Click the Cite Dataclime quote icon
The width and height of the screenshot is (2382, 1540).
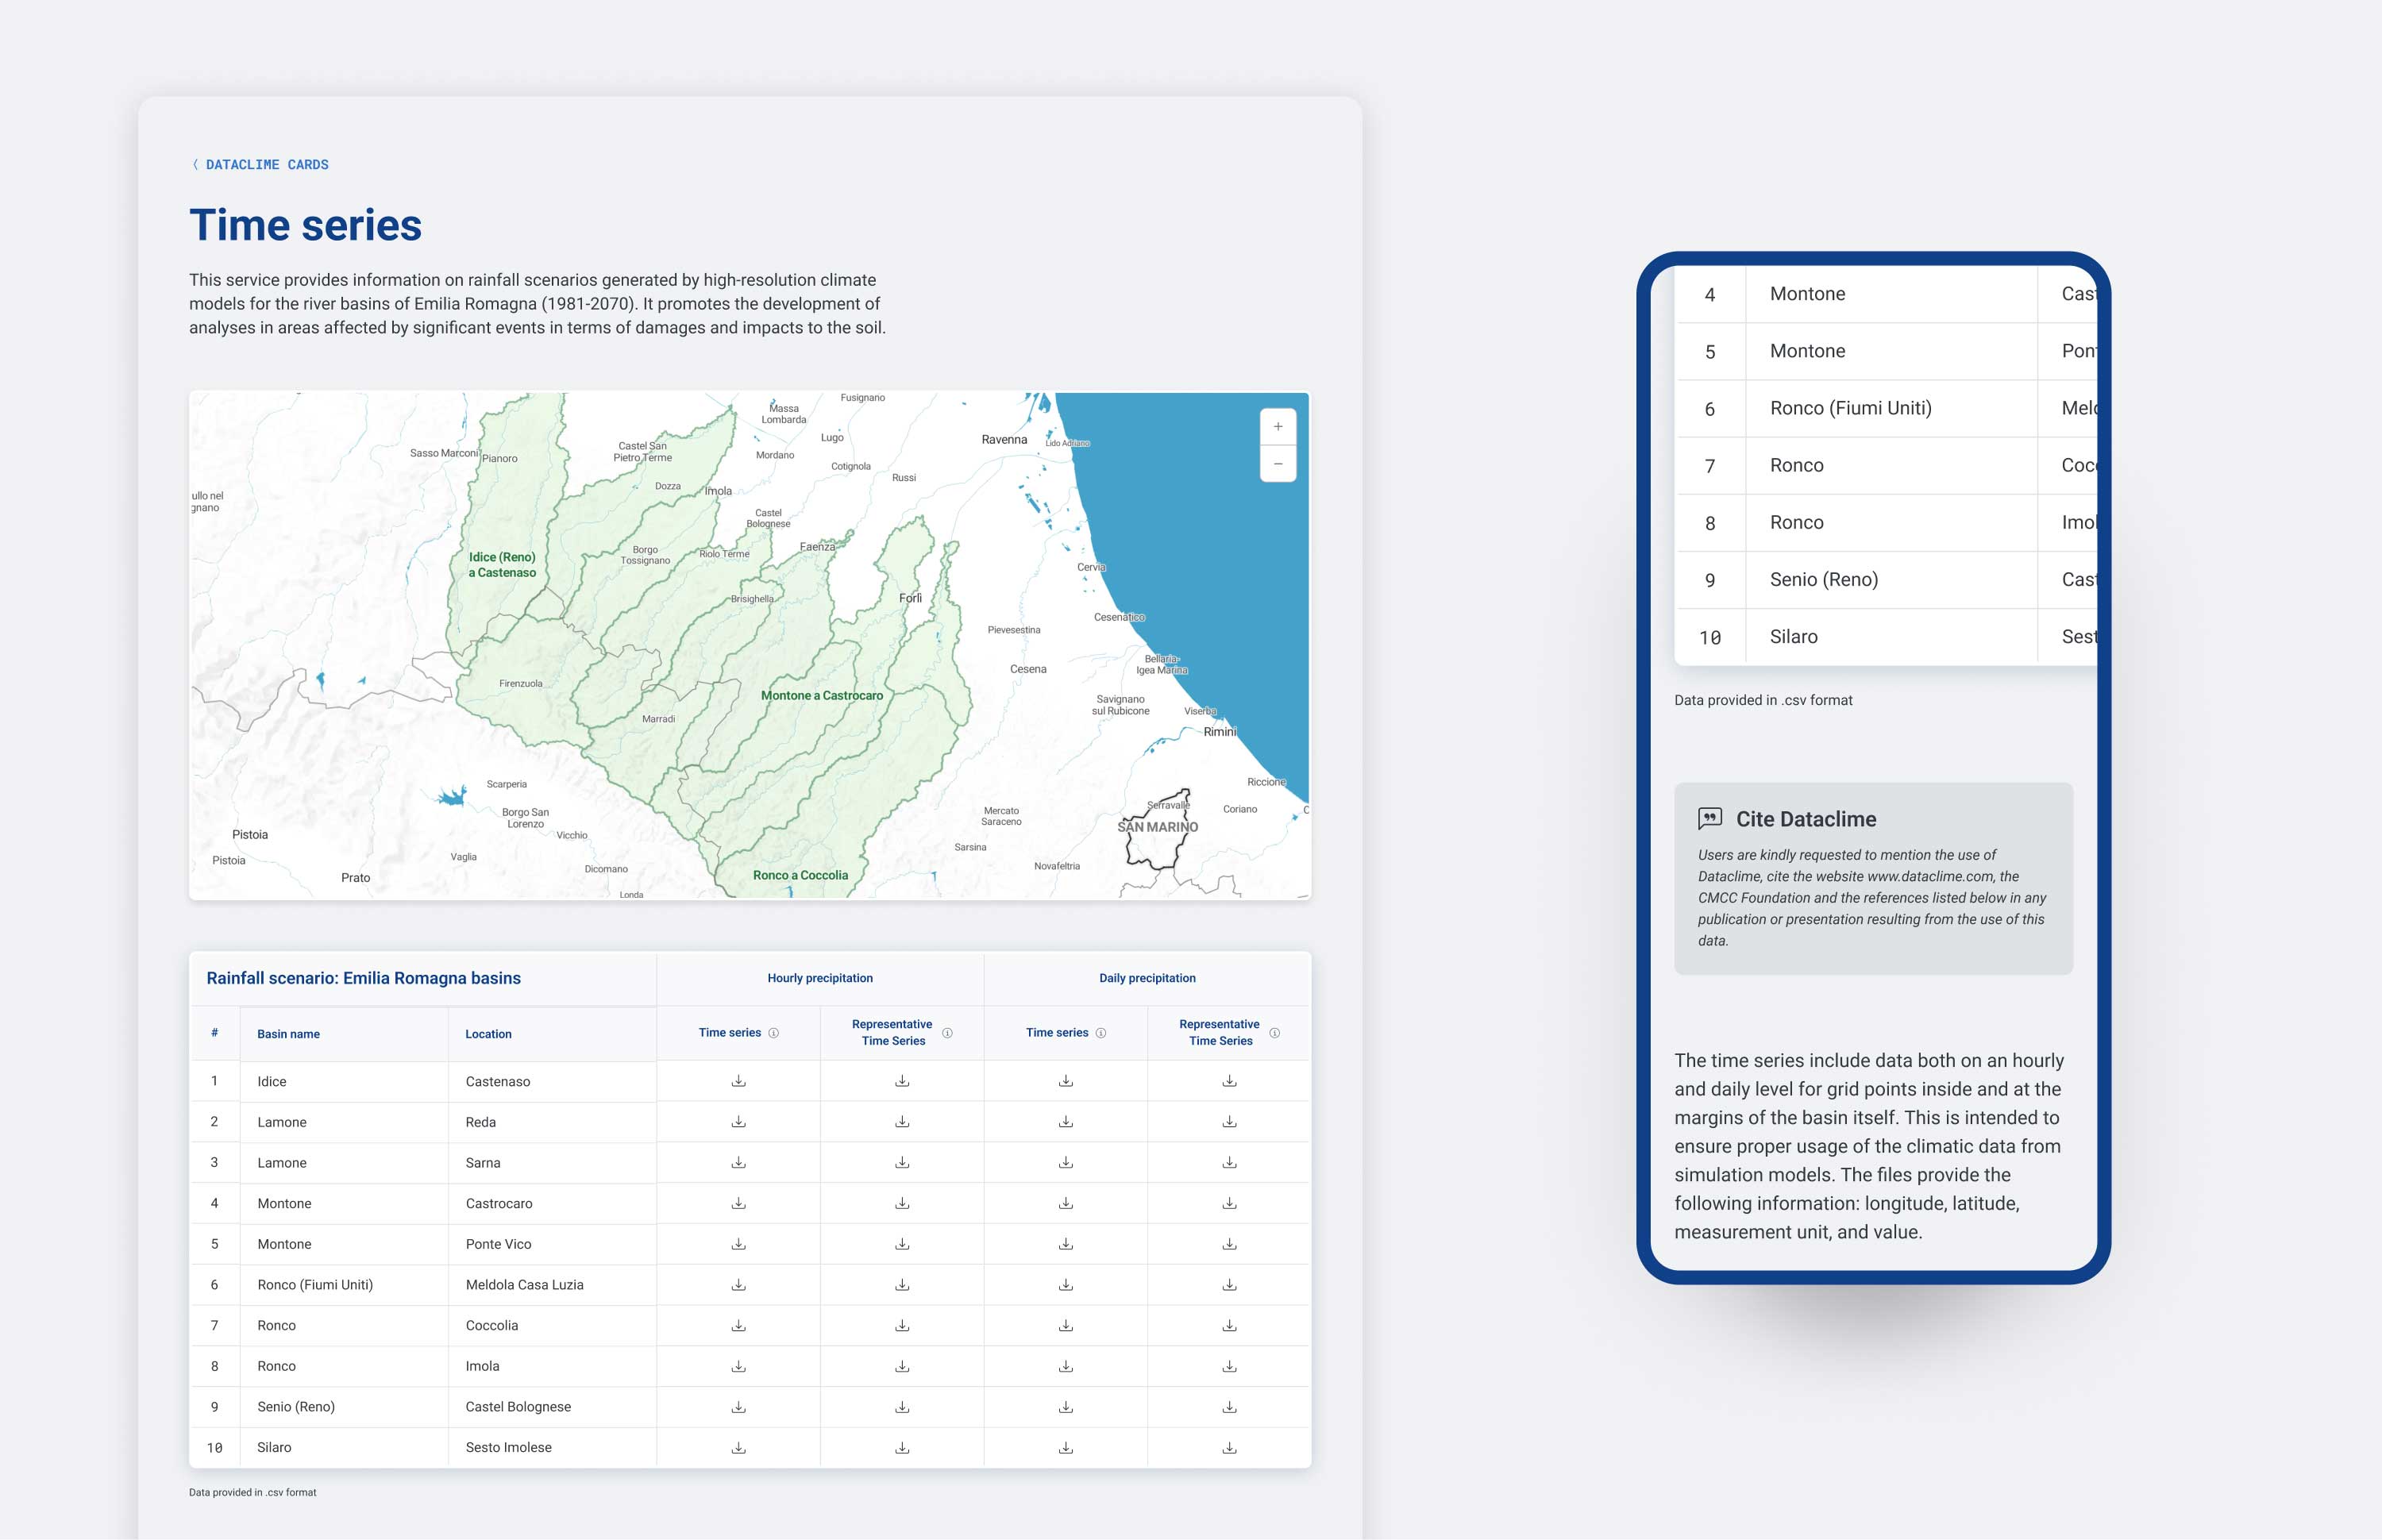pyautogui.click(x=1709, y=818)
